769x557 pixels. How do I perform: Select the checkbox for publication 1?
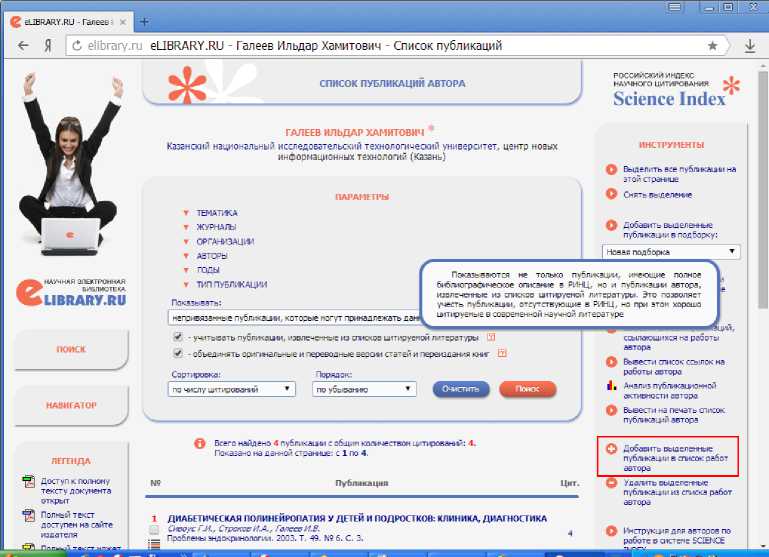(x=154, y=530)
